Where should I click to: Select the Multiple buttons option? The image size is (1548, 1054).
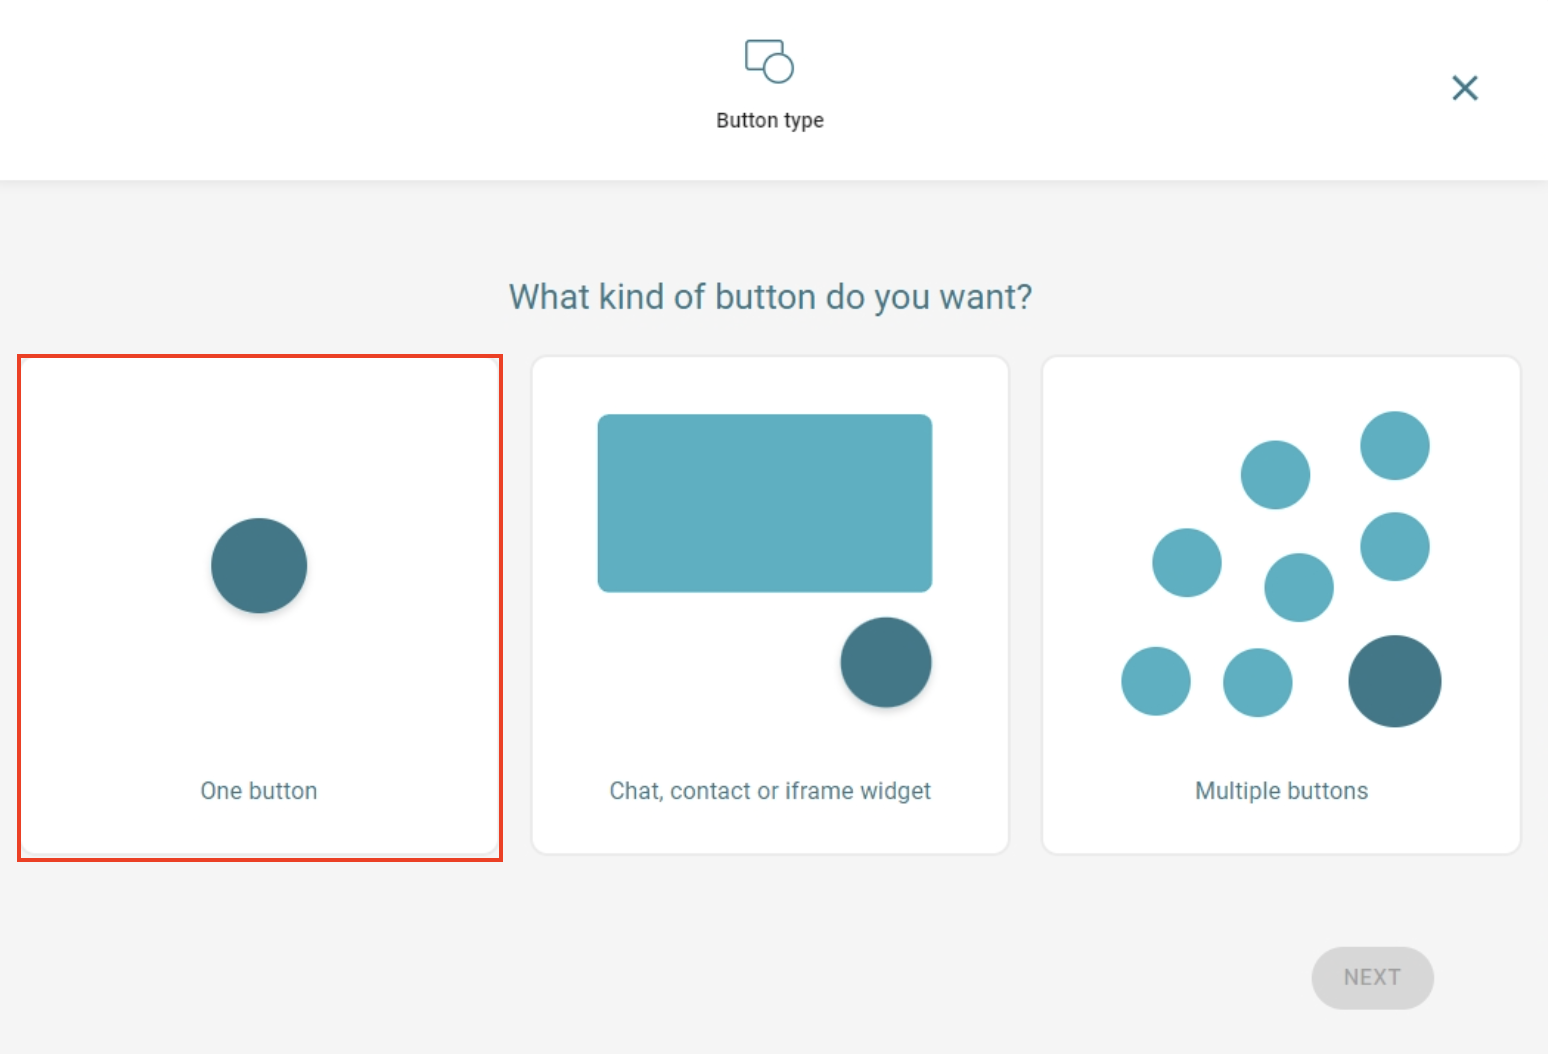coord(1281,605)
